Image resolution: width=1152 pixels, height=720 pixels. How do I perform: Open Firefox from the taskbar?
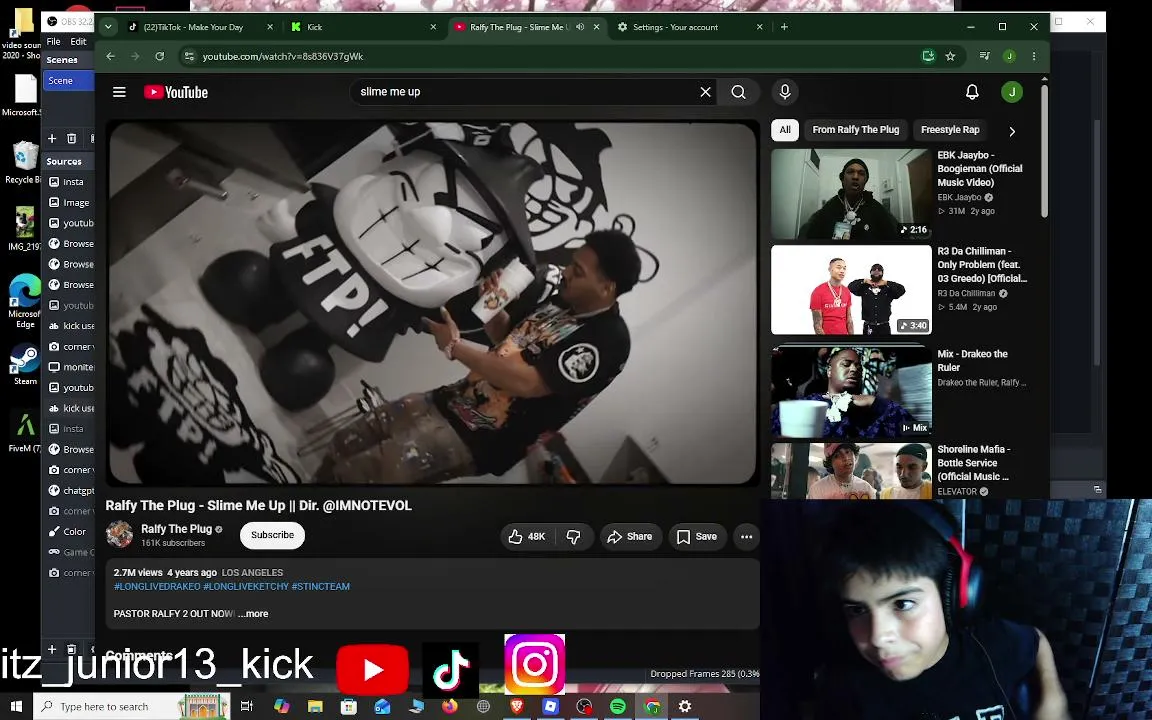tap(450, 706)
